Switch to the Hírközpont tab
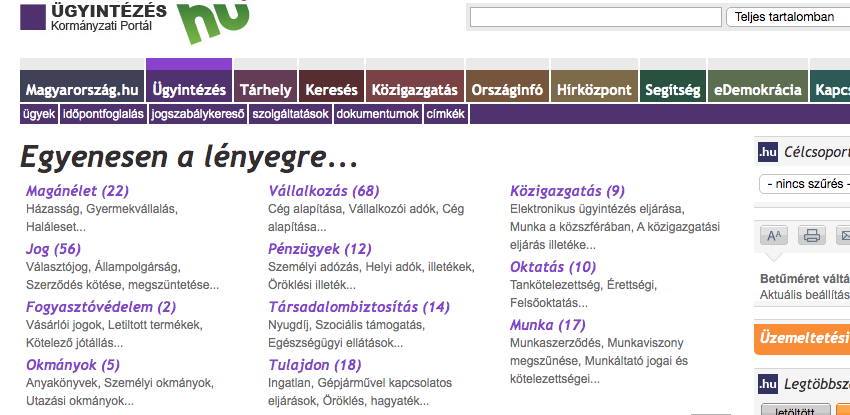Screen dimensions: 850x415 coord(594,86)
